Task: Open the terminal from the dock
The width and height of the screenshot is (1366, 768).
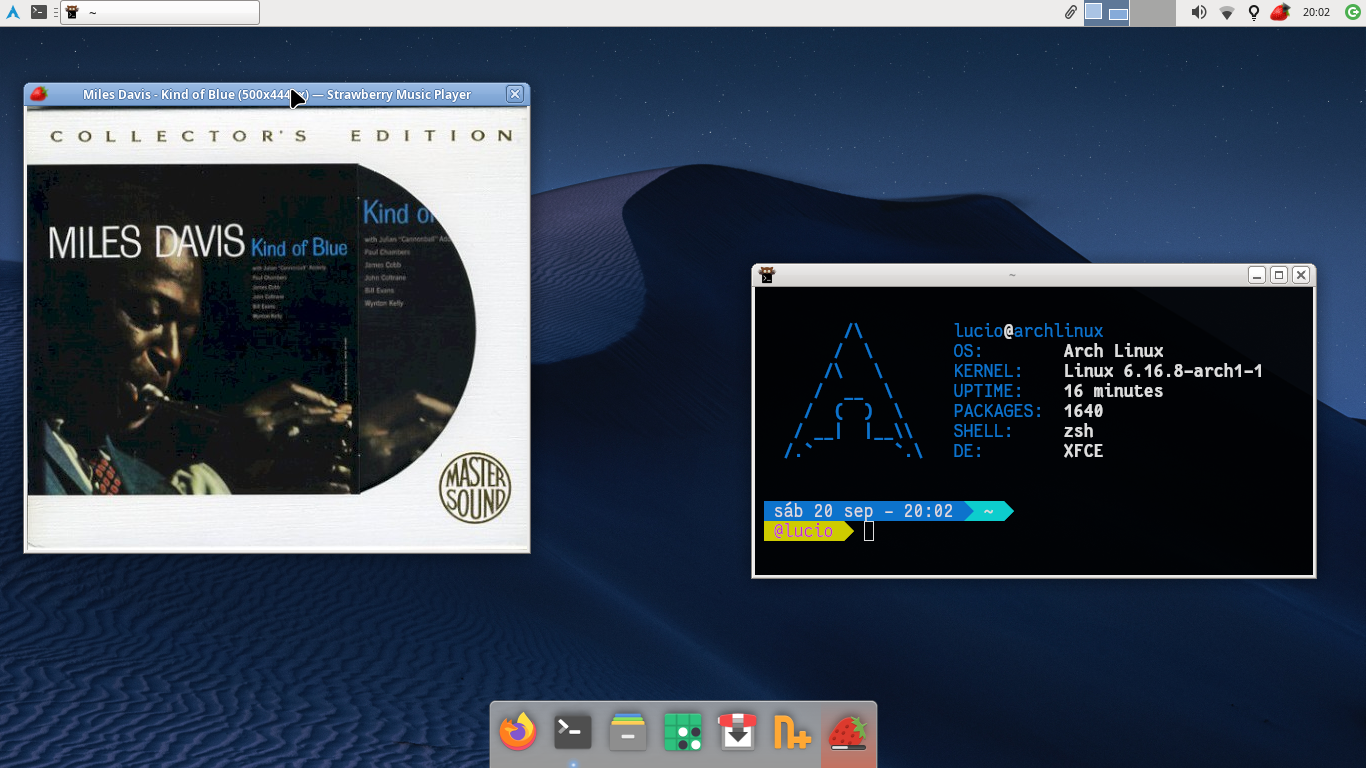Action: (573, 732)
